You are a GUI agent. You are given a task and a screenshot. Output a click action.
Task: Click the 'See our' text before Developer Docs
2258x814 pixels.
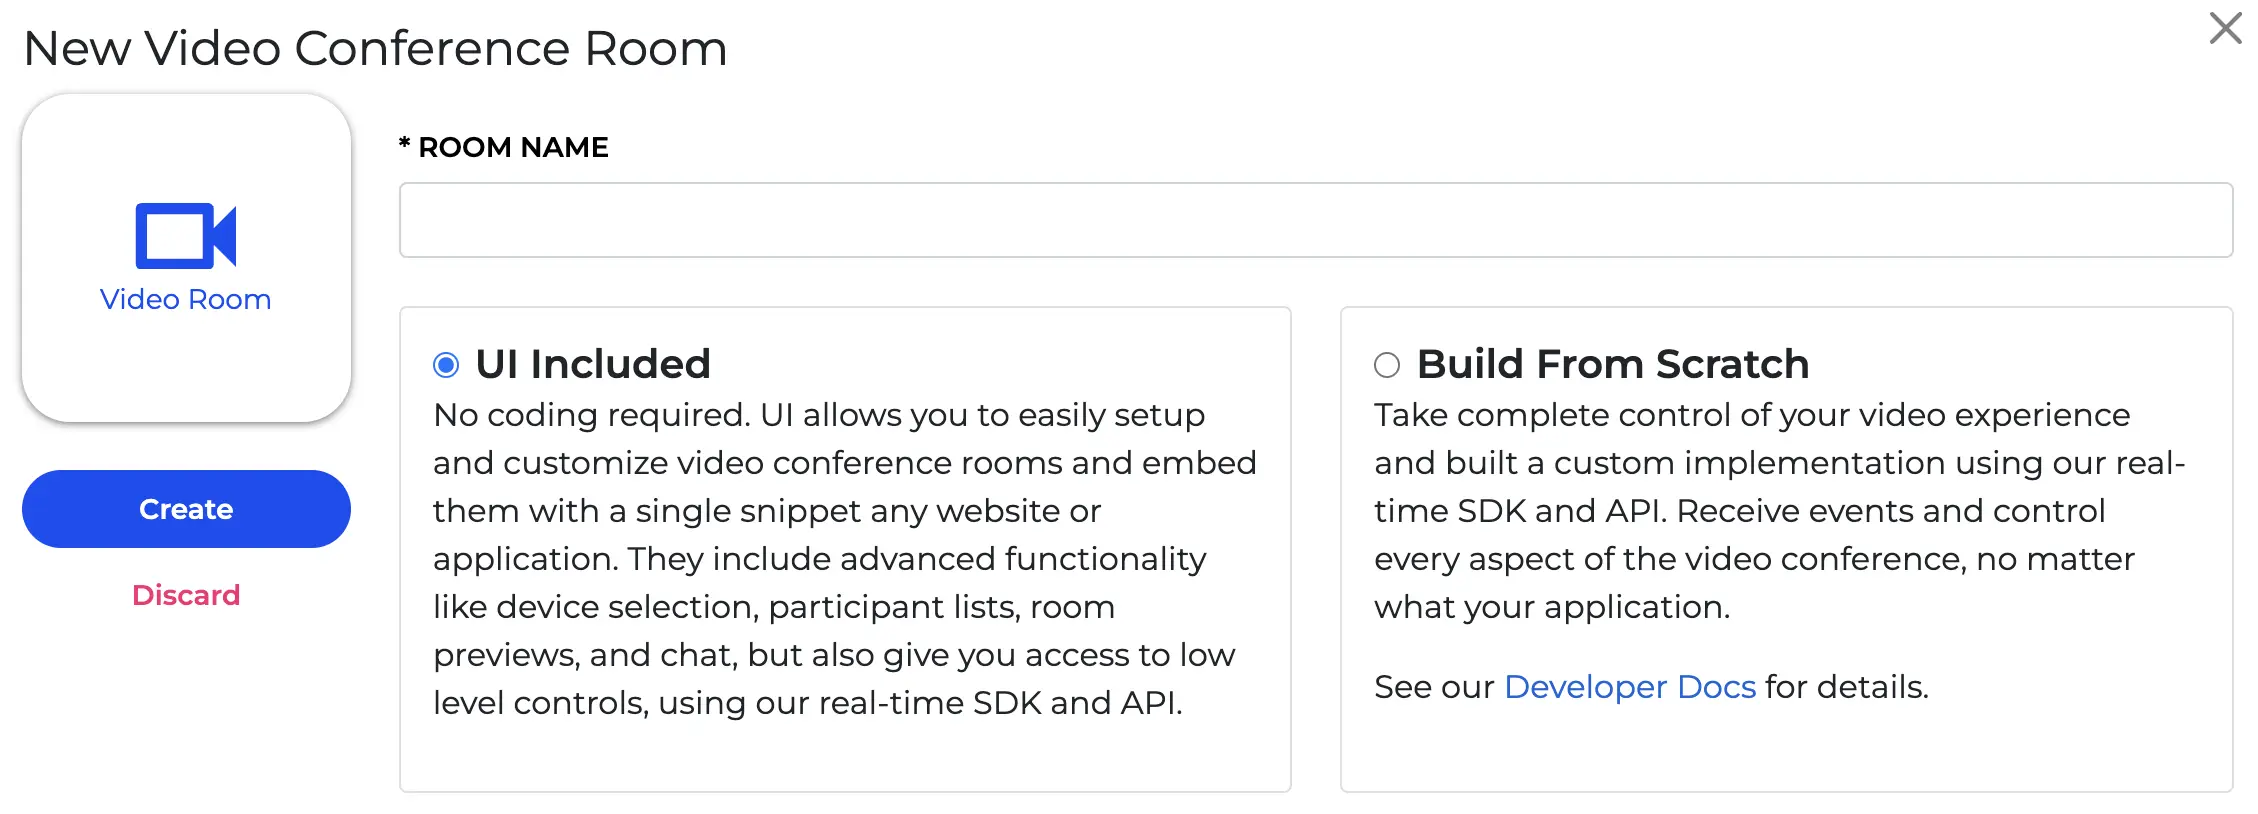1434,687
